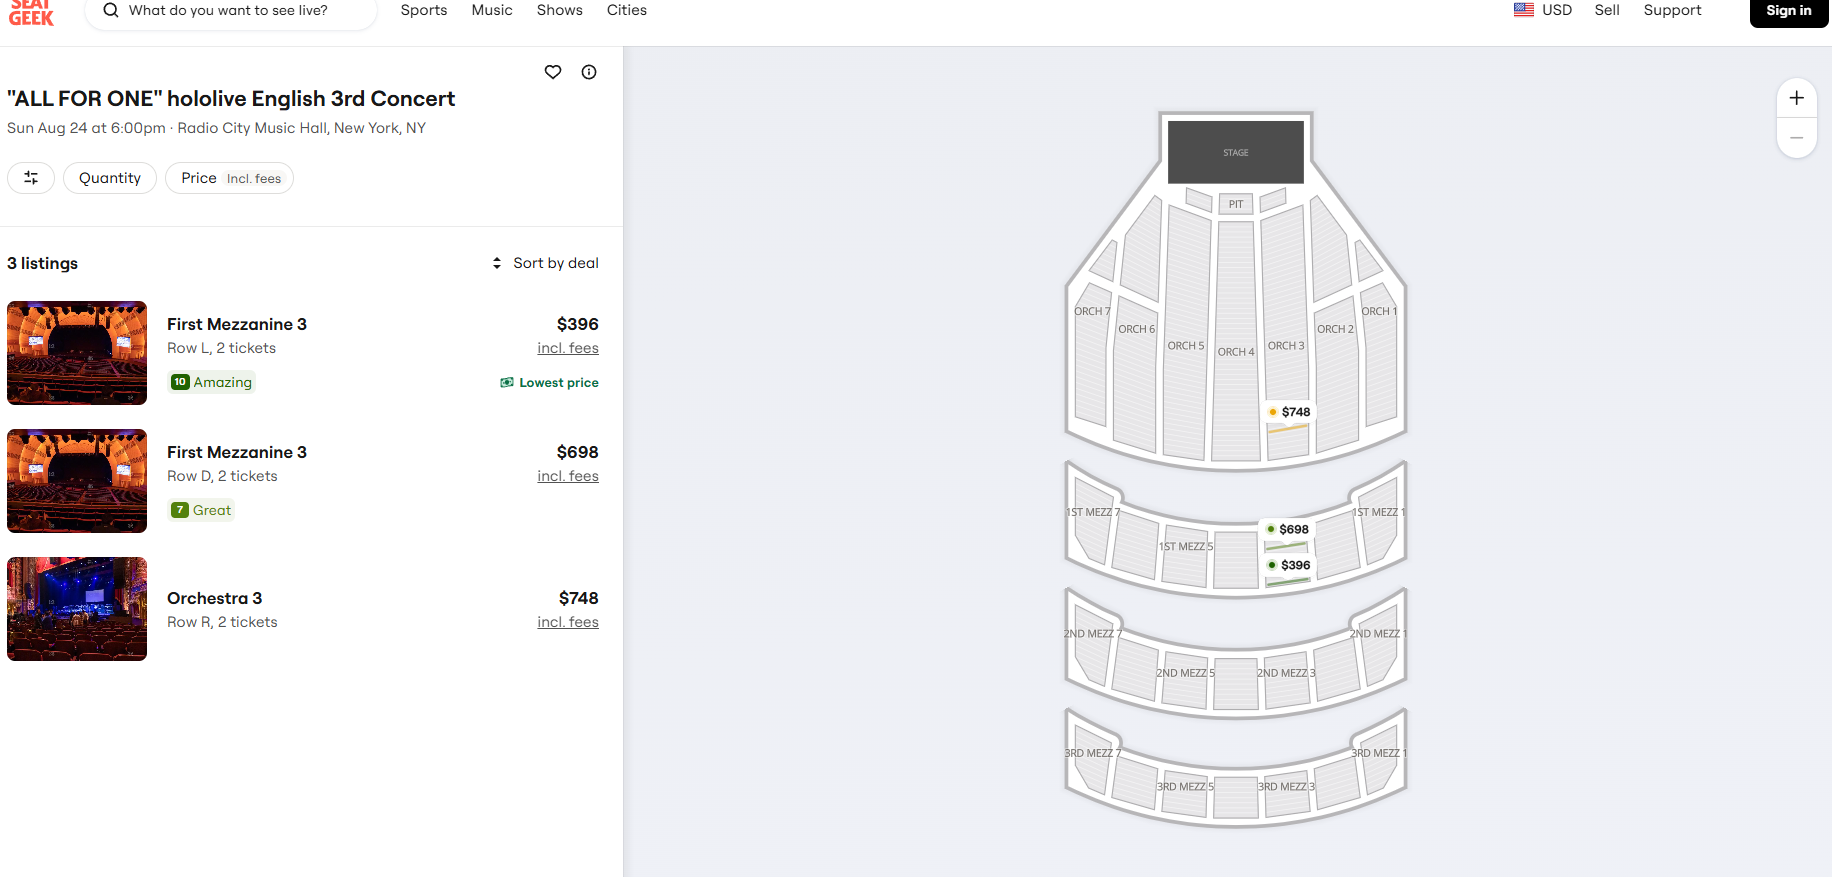Focus the 'What do you want to see live?' search field
The width and height of the screenshot is (1832, 877).
(x=231, y=11)
